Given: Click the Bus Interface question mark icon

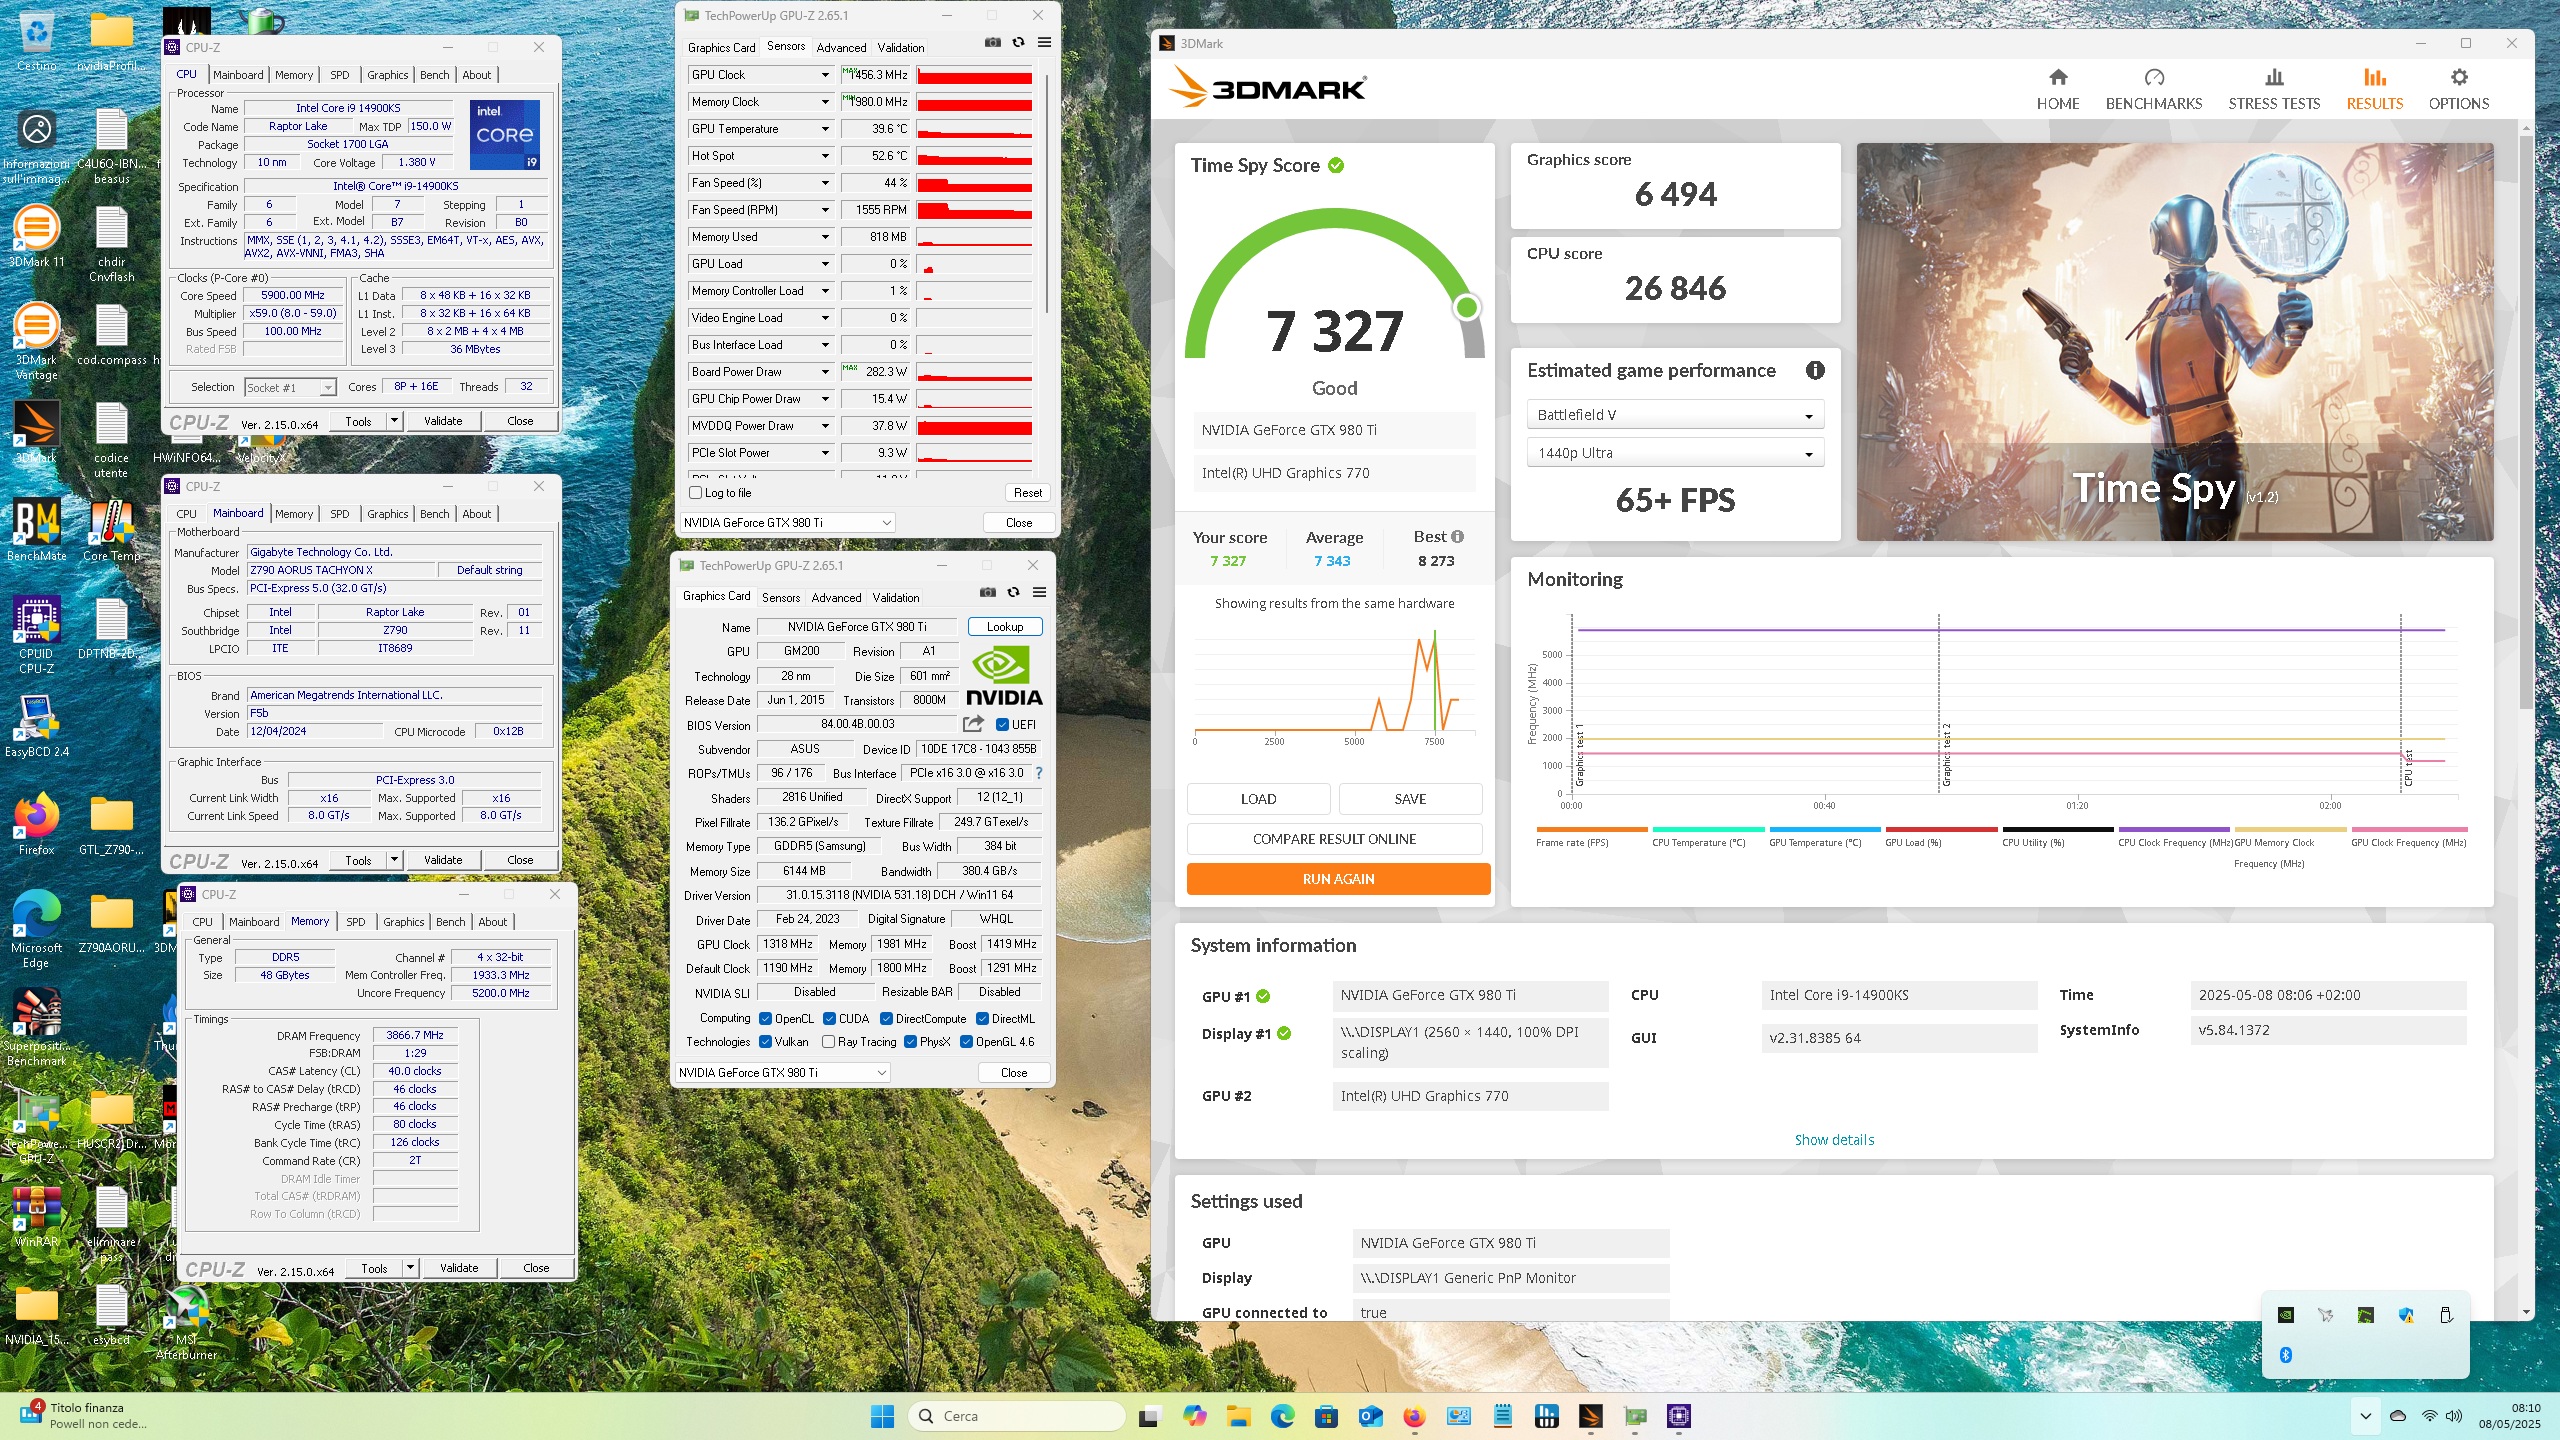Looking at the screenshot, I should coord(1039,773).
